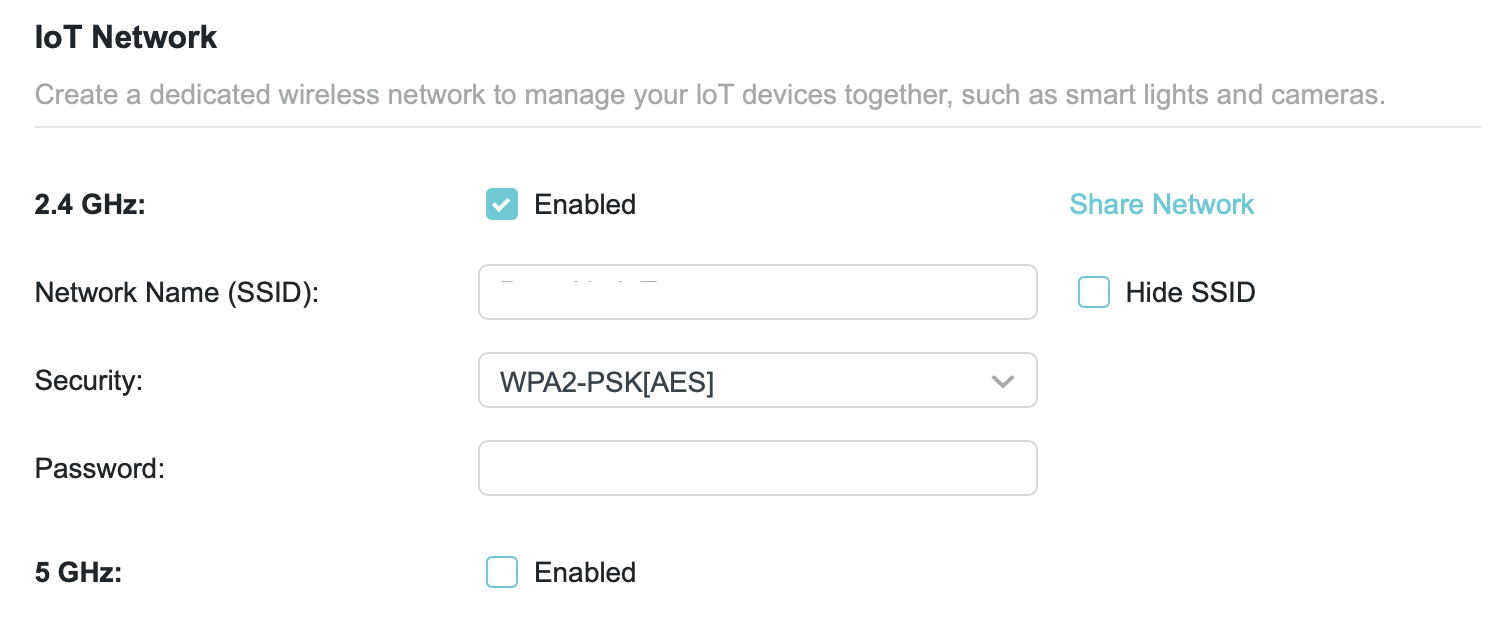Select the WPA2-PSK[AES] security value text
Screen dimensions: 1507x639
pos(607,381)
